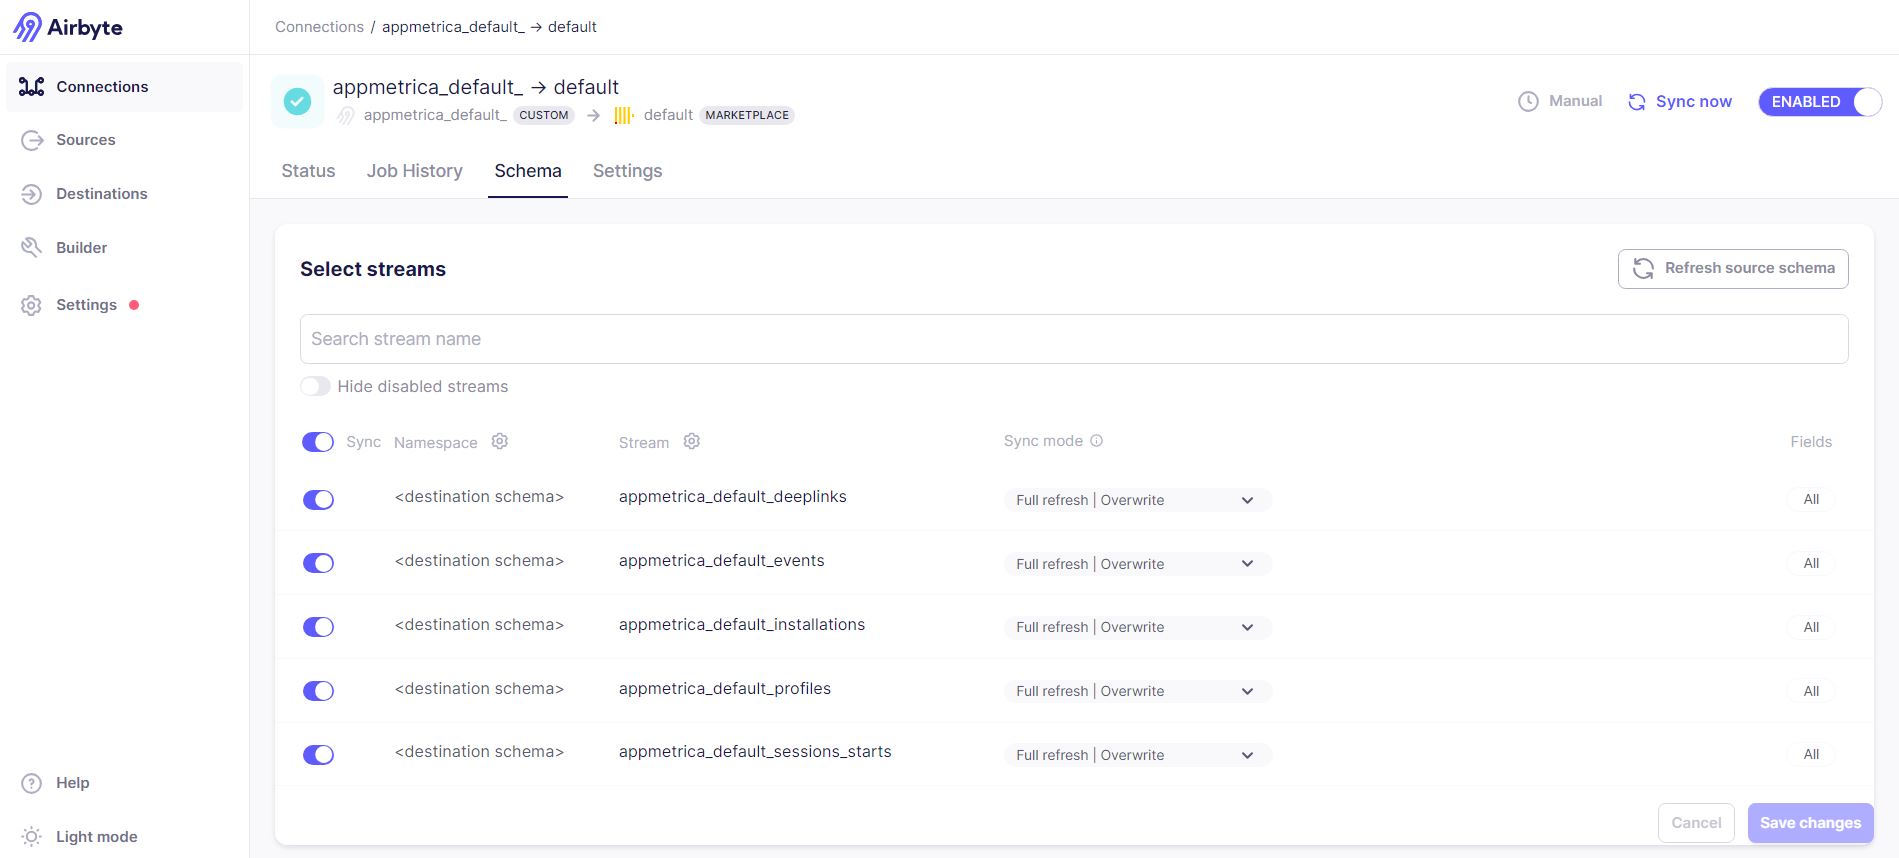Viewport: 1899px width, 858px height.
Task: Click the Refresh source schema button
Action: coord(1733,268)
